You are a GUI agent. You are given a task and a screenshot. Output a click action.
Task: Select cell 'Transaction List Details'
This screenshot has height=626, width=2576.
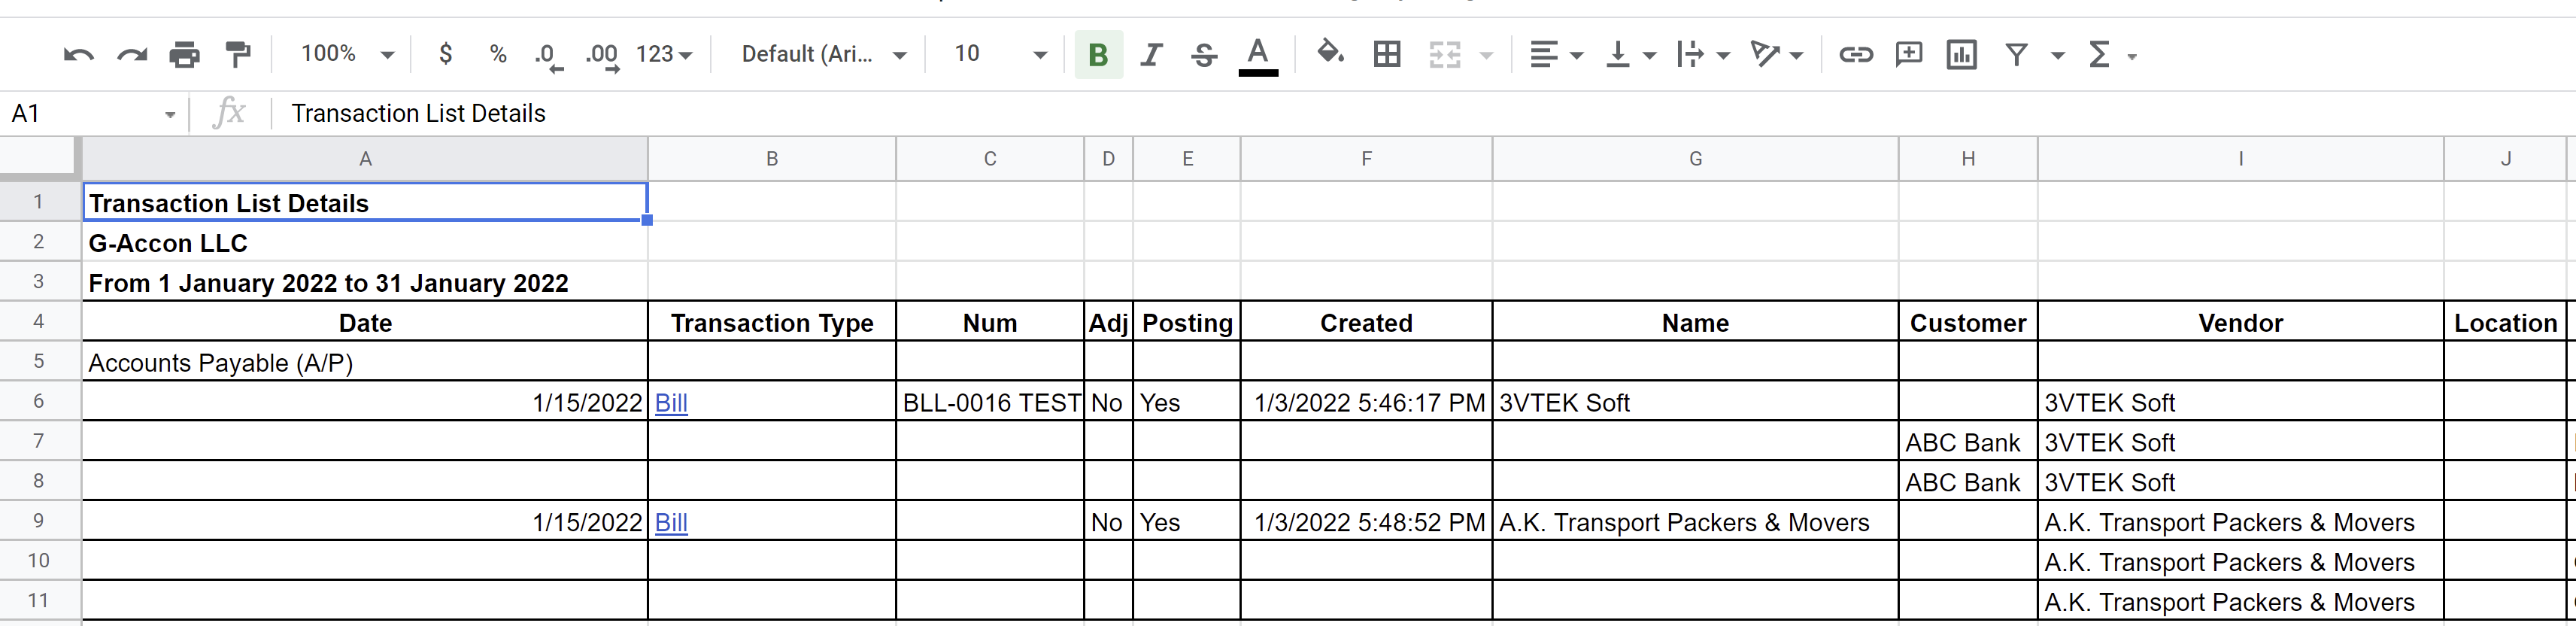(x=365, y=202)
